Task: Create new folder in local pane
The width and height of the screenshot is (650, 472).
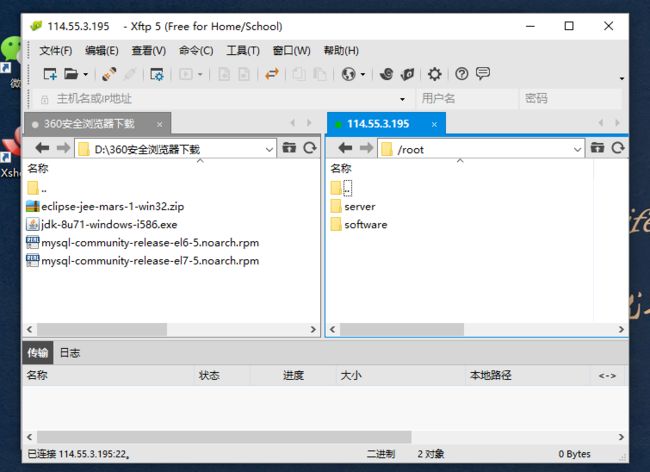Action: [x=289, y=148]
